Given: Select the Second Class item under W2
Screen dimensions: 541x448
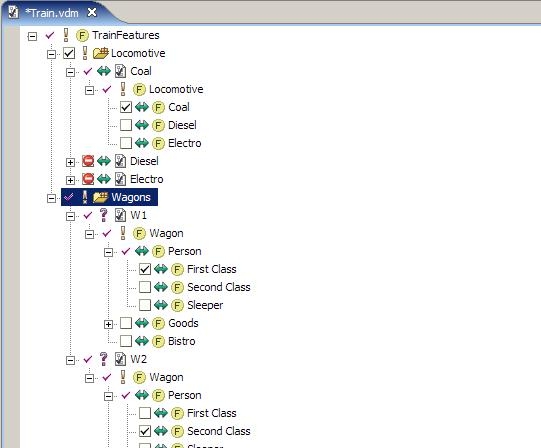Looking at the screenshot, I should [x=219, y=431].
